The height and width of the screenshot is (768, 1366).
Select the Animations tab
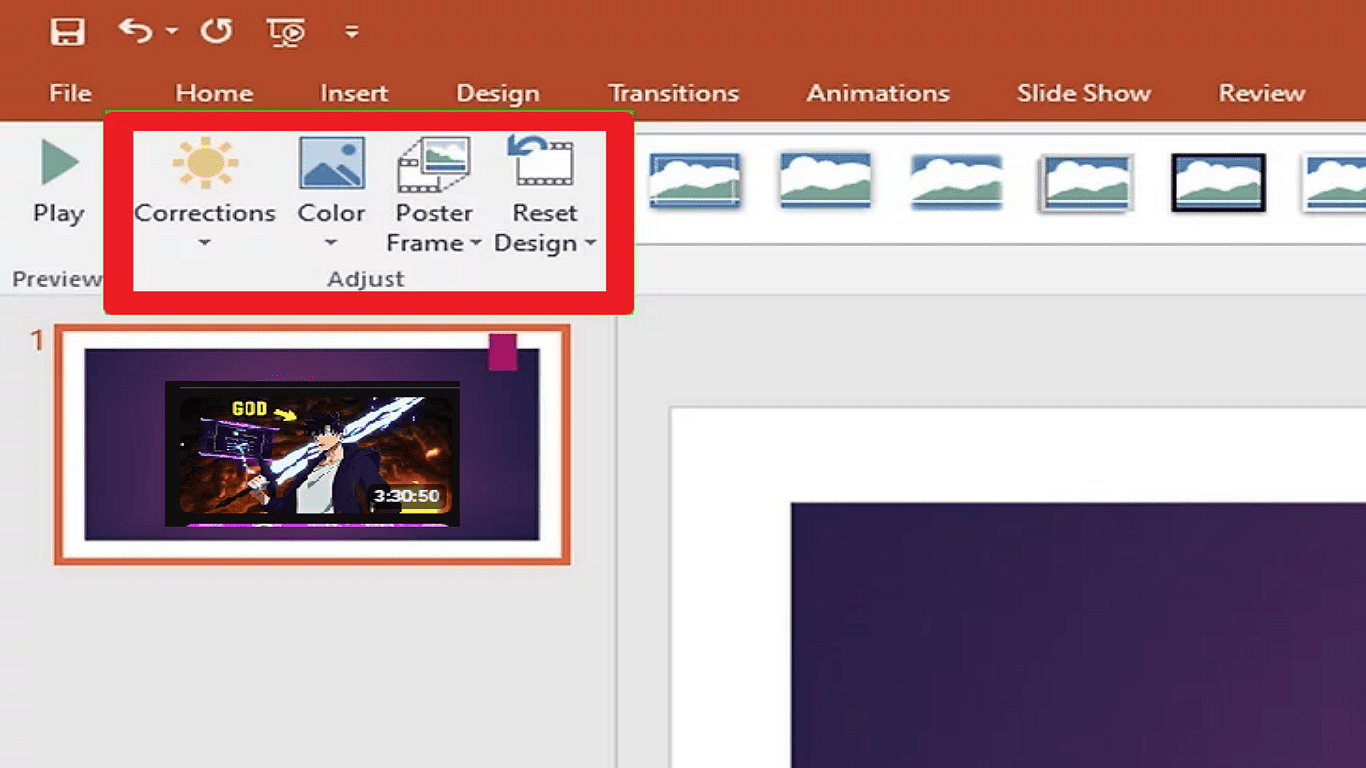coord(878,93)
